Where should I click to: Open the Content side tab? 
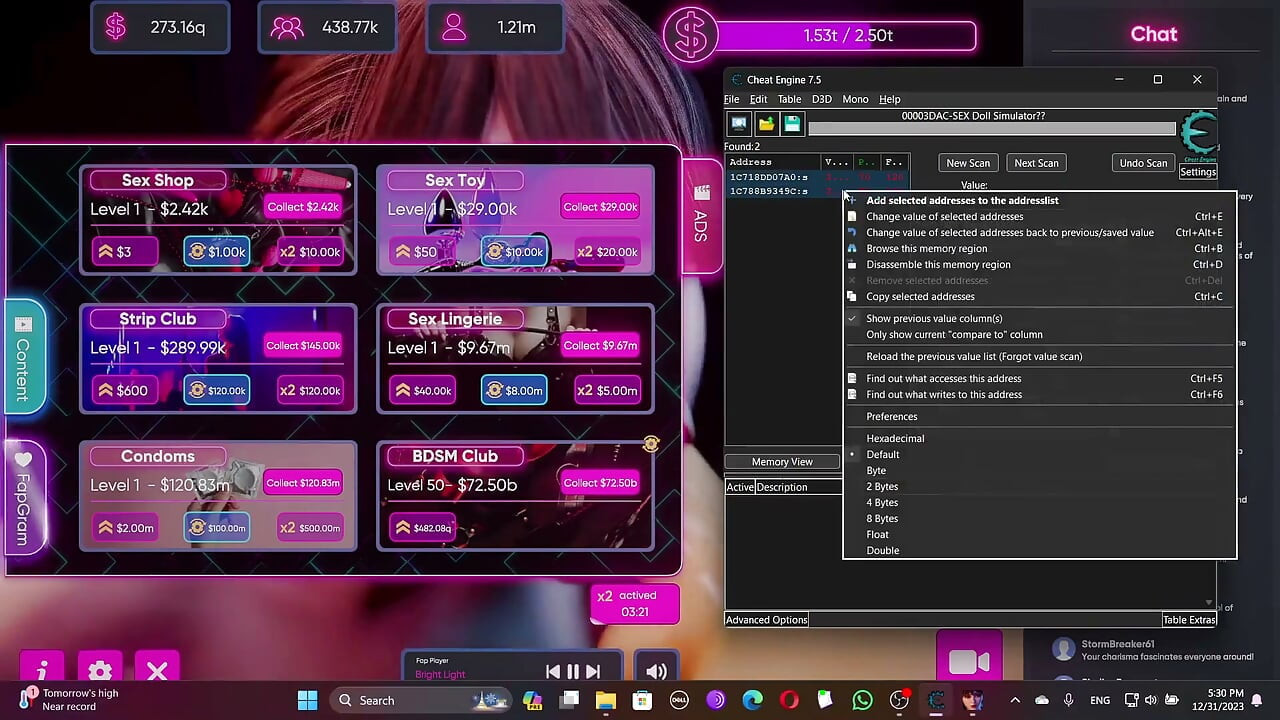(23, 356)
